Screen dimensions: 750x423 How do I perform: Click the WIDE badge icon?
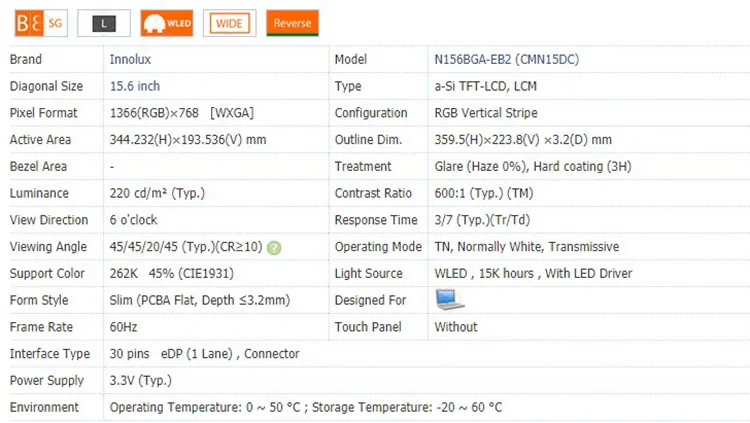230,23
